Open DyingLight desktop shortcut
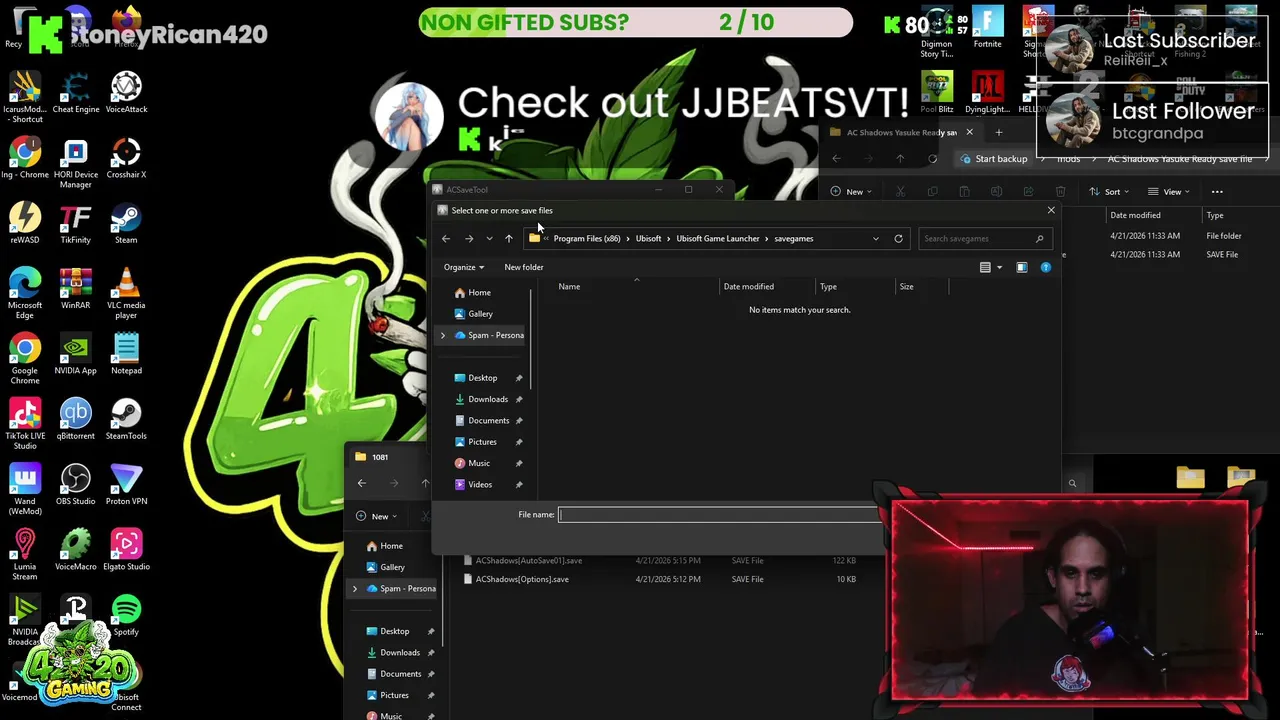Image resolution: width=1280 pixels, height=720 pixels. click(x=987, y=92)
